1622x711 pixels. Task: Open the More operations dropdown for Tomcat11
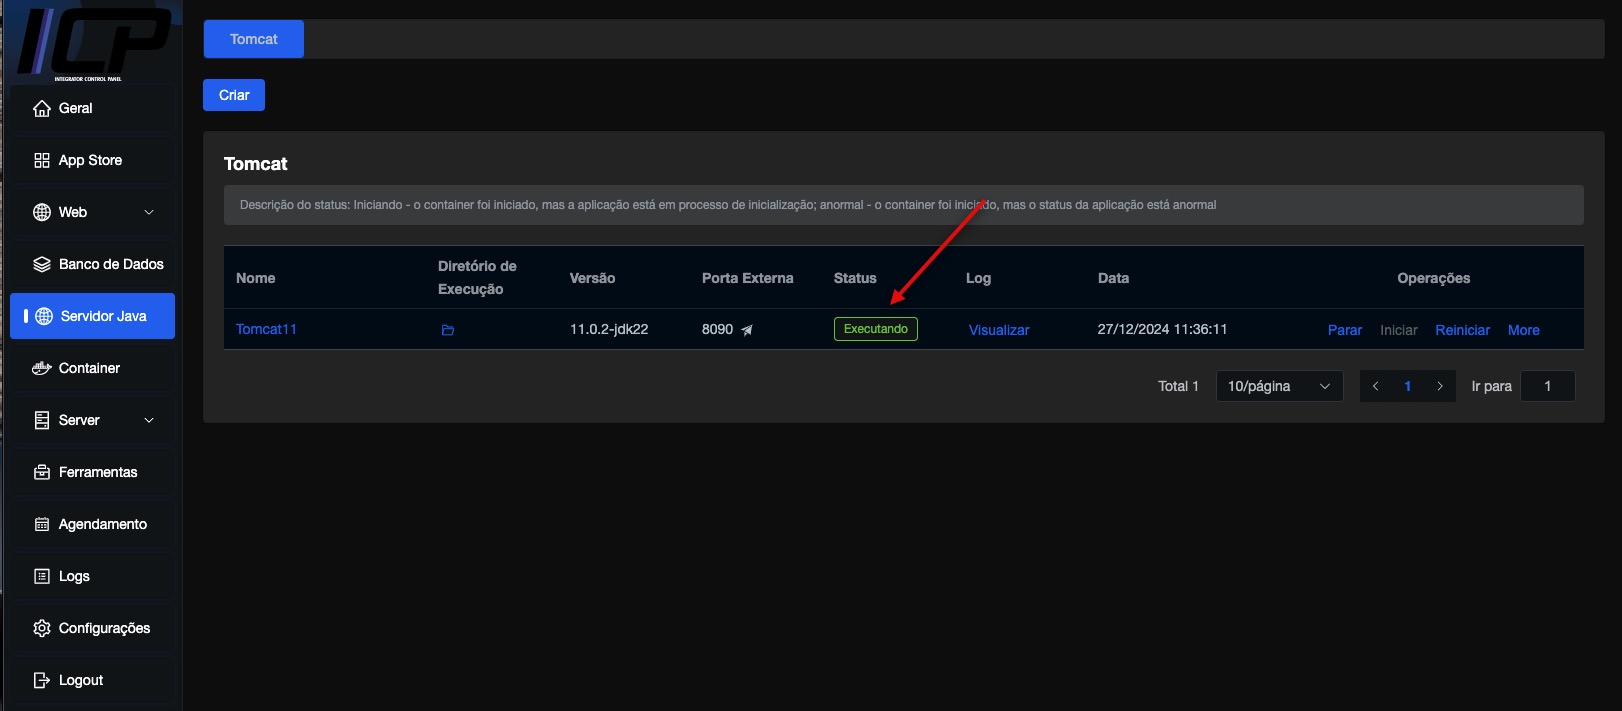coord(1523,330)
